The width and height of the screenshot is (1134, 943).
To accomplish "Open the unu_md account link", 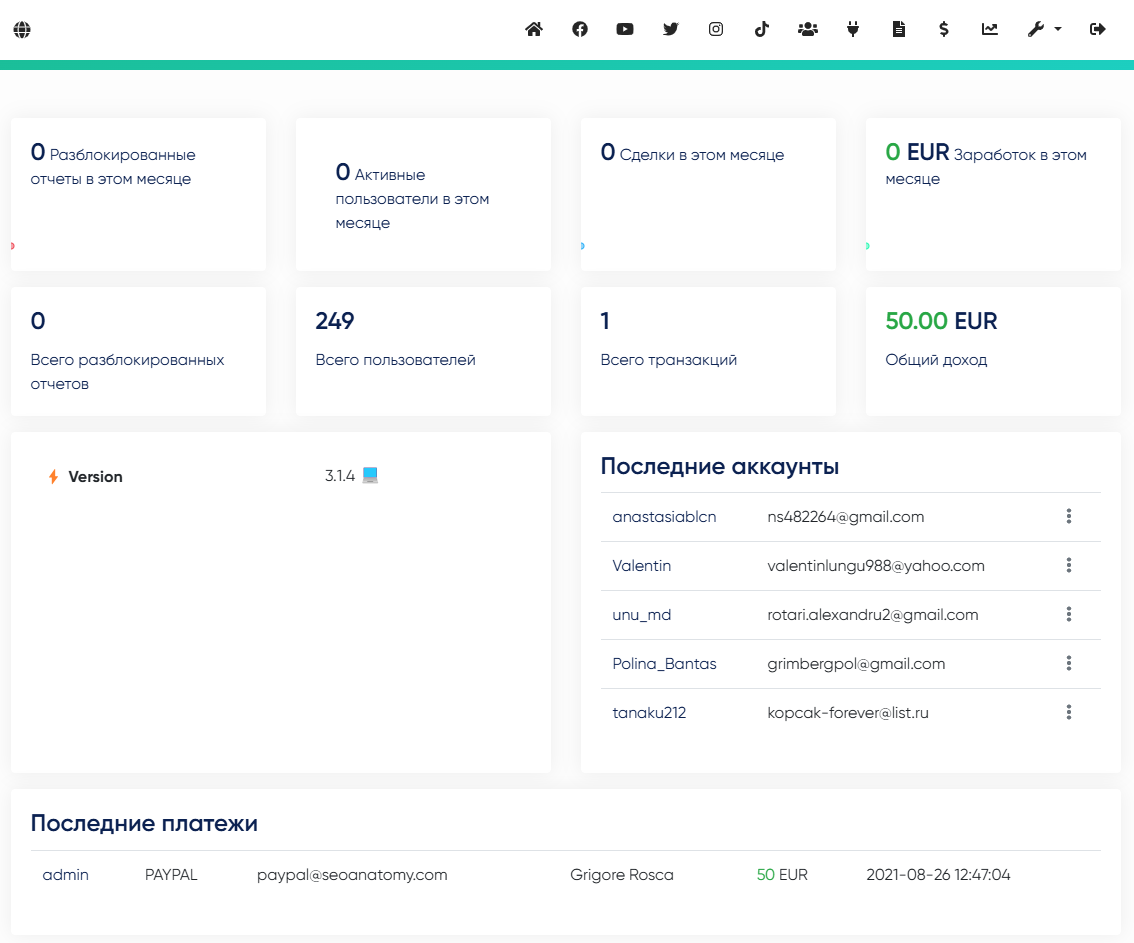I will point(641,615).
